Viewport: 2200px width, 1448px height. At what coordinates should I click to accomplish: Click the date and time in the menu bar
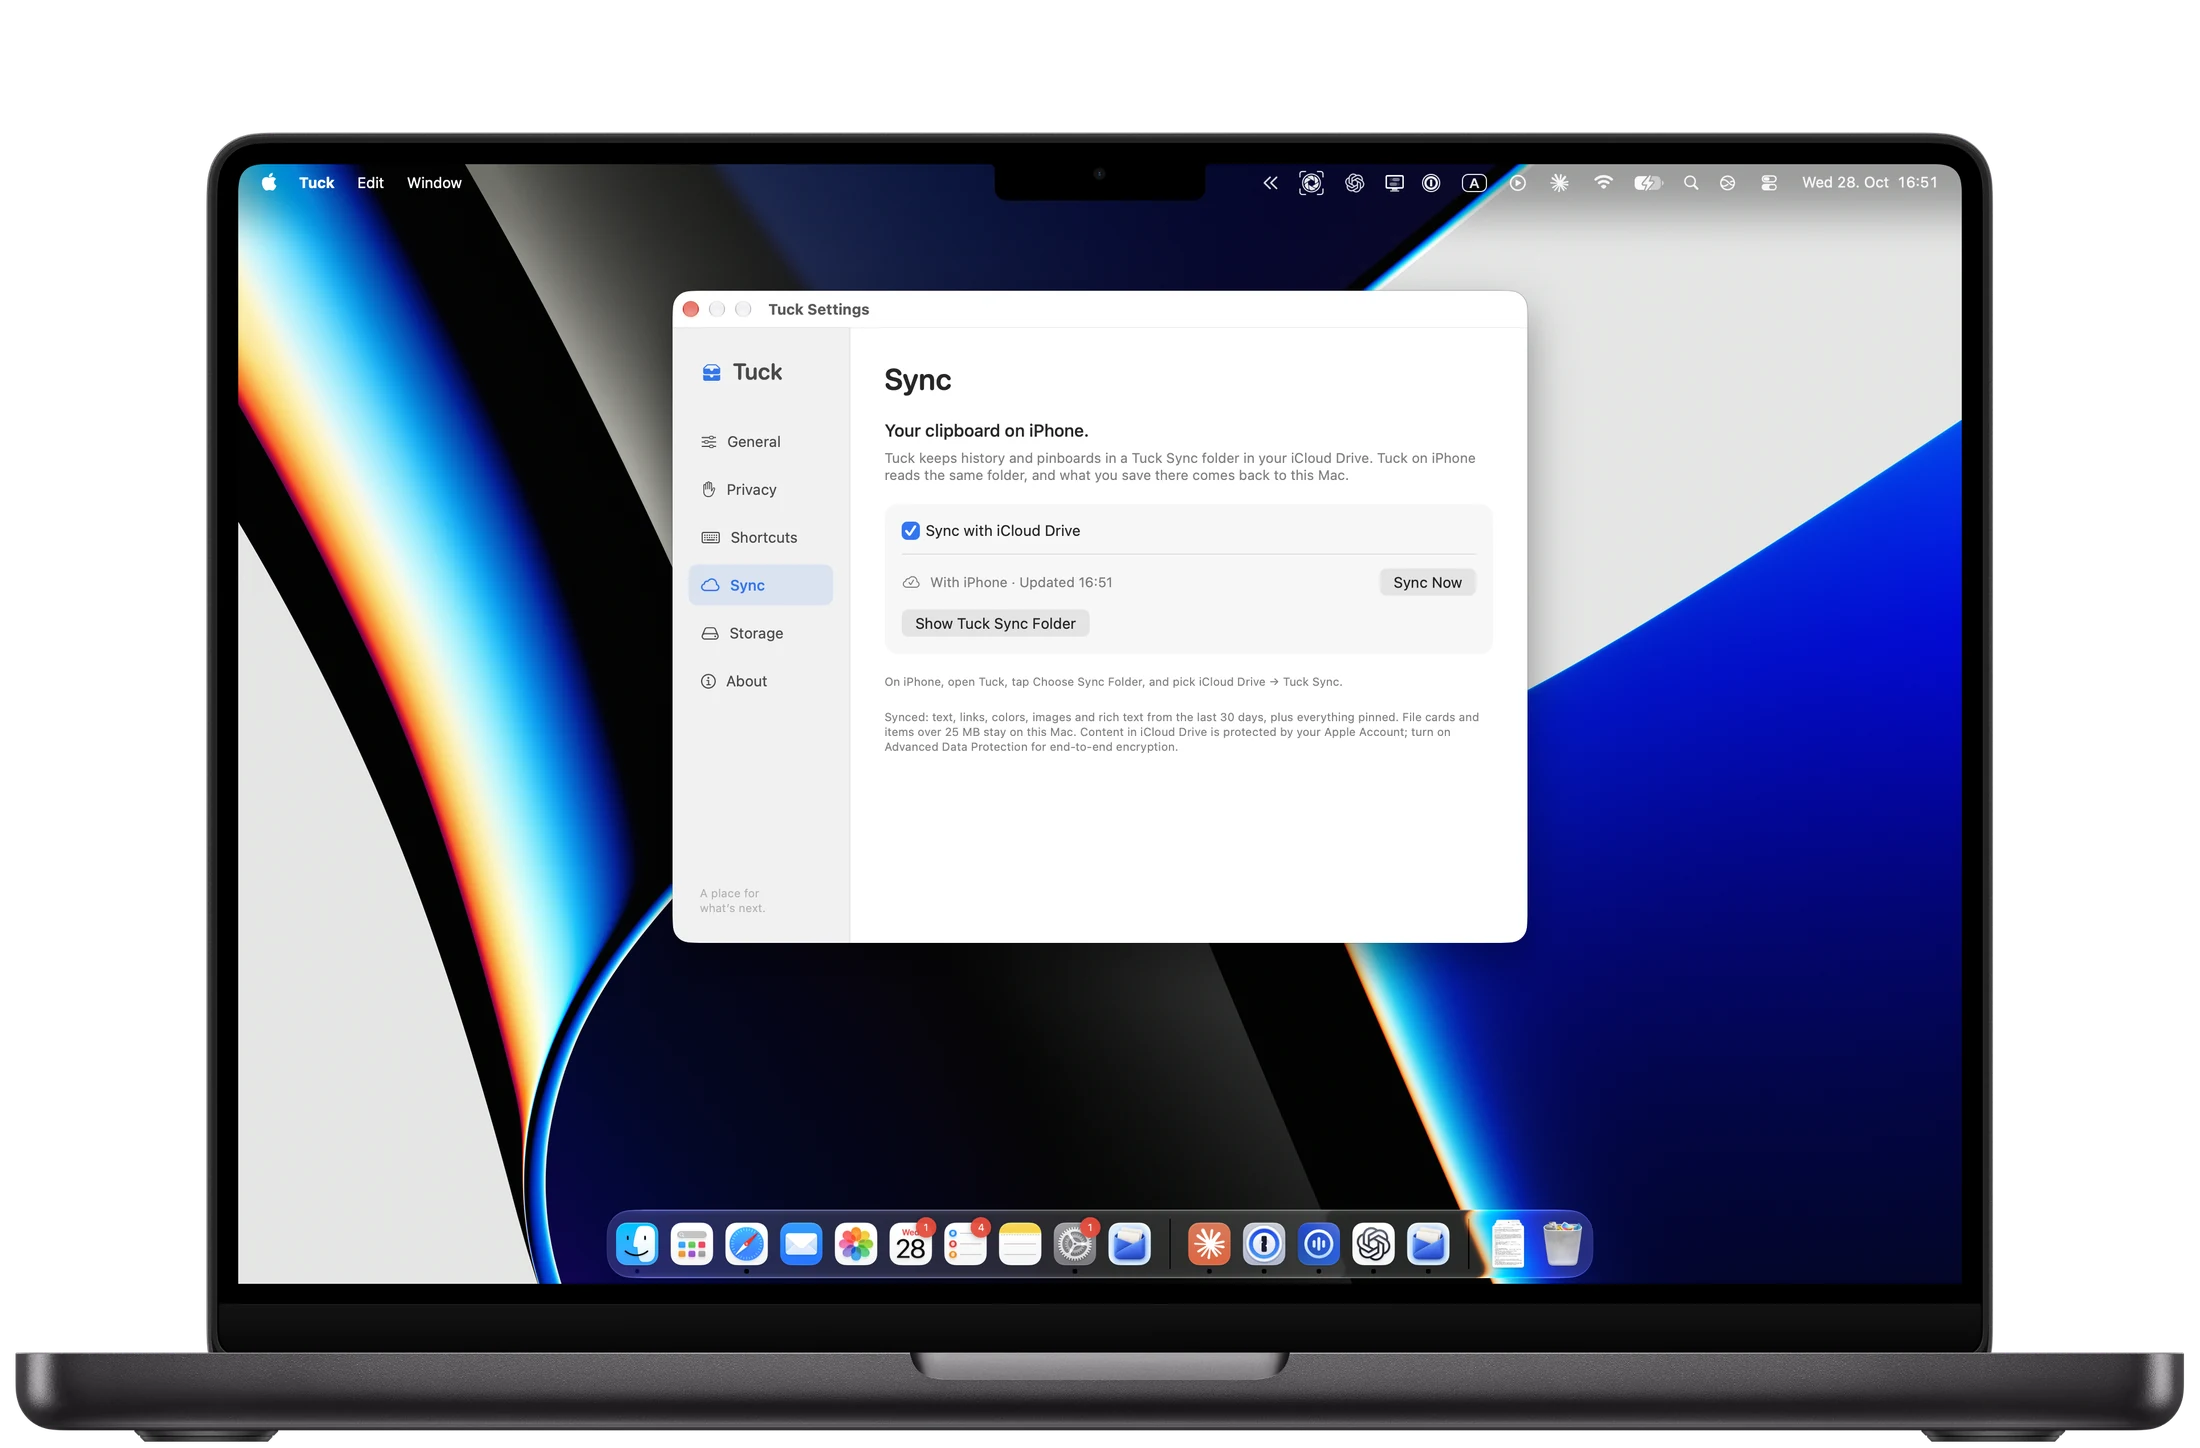pyautogui.click(x=1869, y=183)
